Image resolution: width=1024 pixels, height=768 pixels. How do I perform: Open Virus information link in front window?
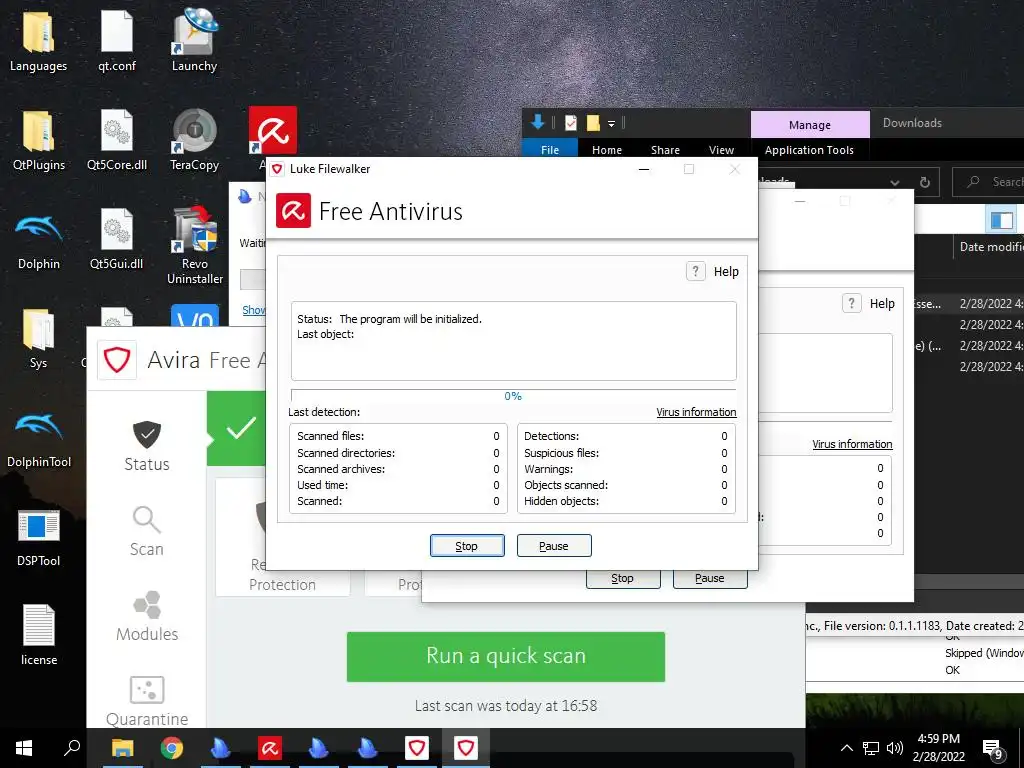click(x=696, y=412)
